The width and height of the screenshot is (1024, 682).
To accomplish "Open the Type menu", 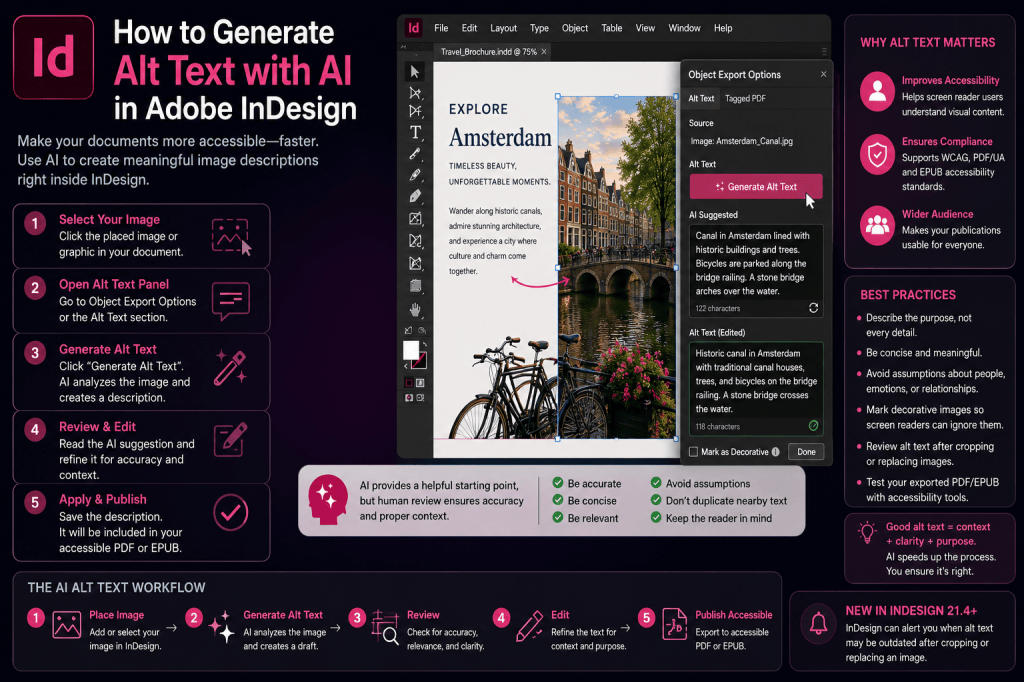I will click(539, 28).
